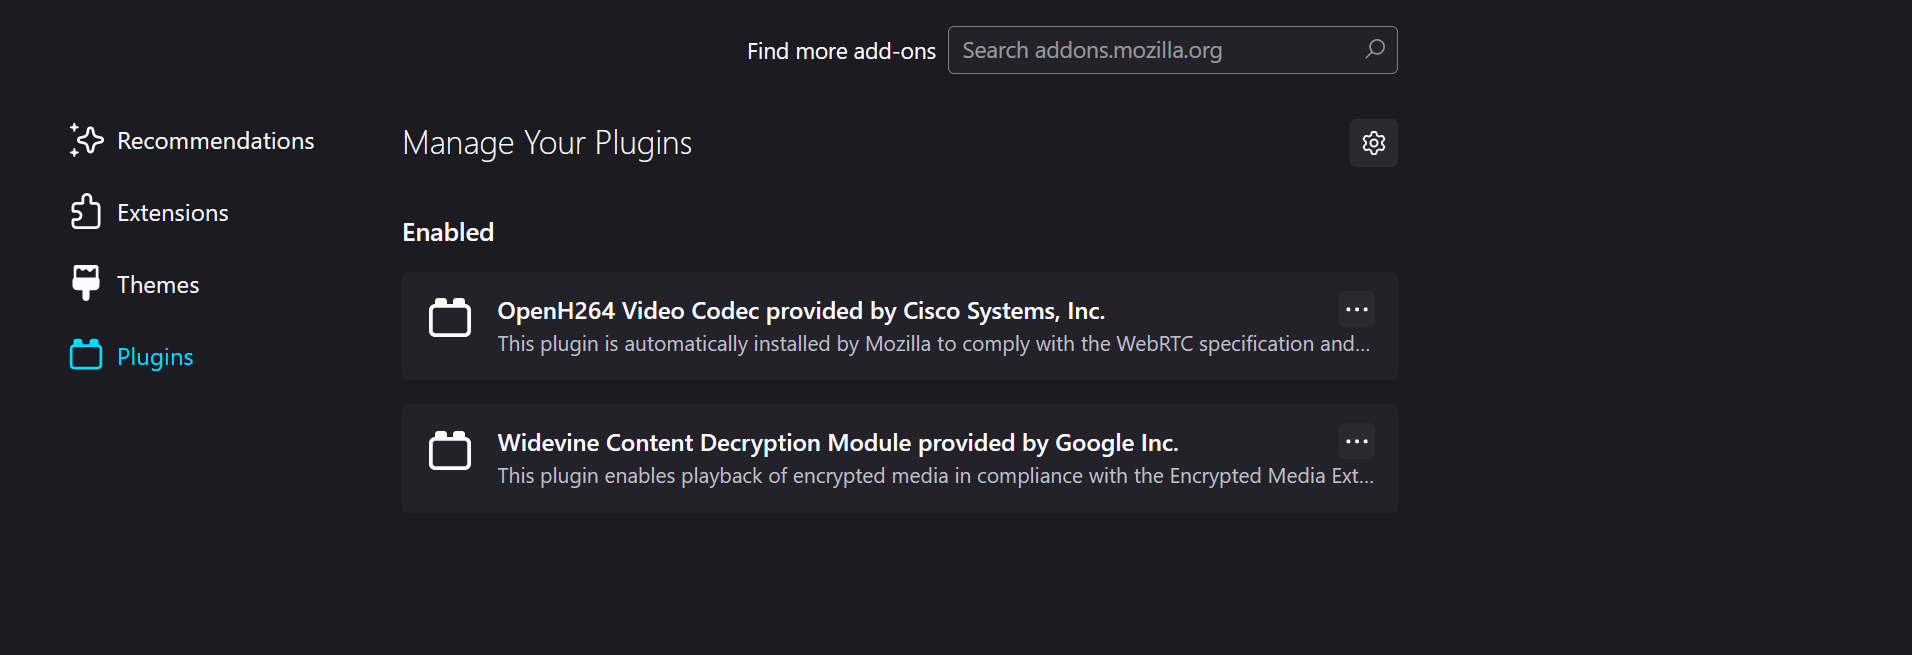Switch to the Themes section

(x=157, y=283)
